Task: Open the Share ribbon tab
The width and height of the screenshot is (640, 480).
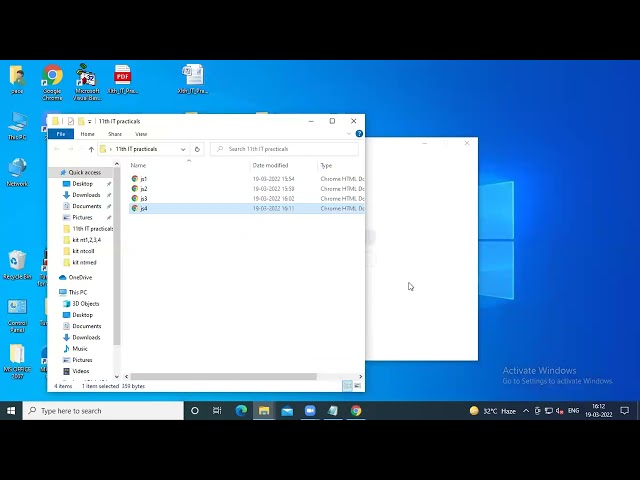Action: (x=115, y=133)
